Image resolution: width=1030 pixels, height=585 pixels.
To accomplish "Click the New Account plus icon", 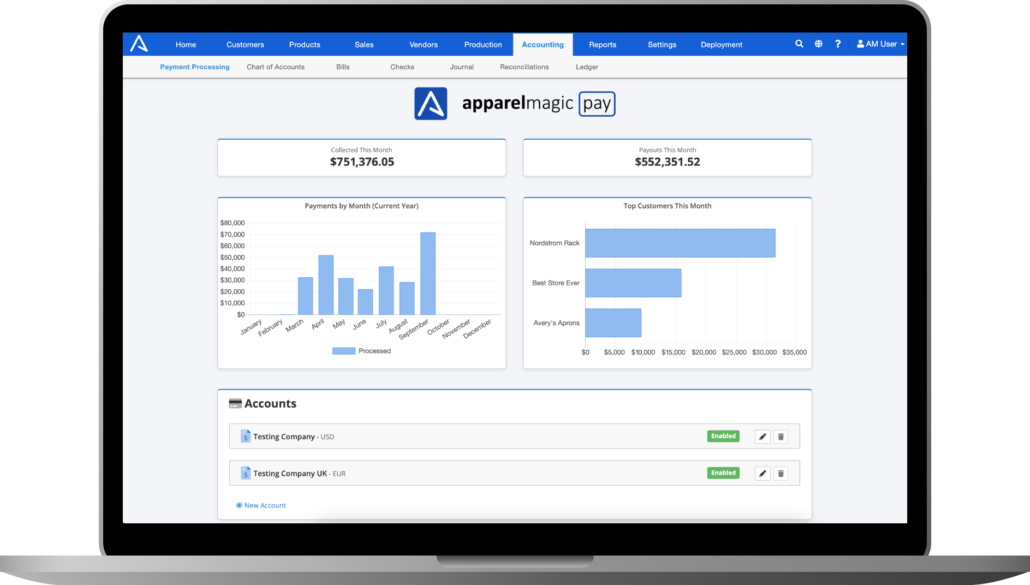I will pos(239,506).
